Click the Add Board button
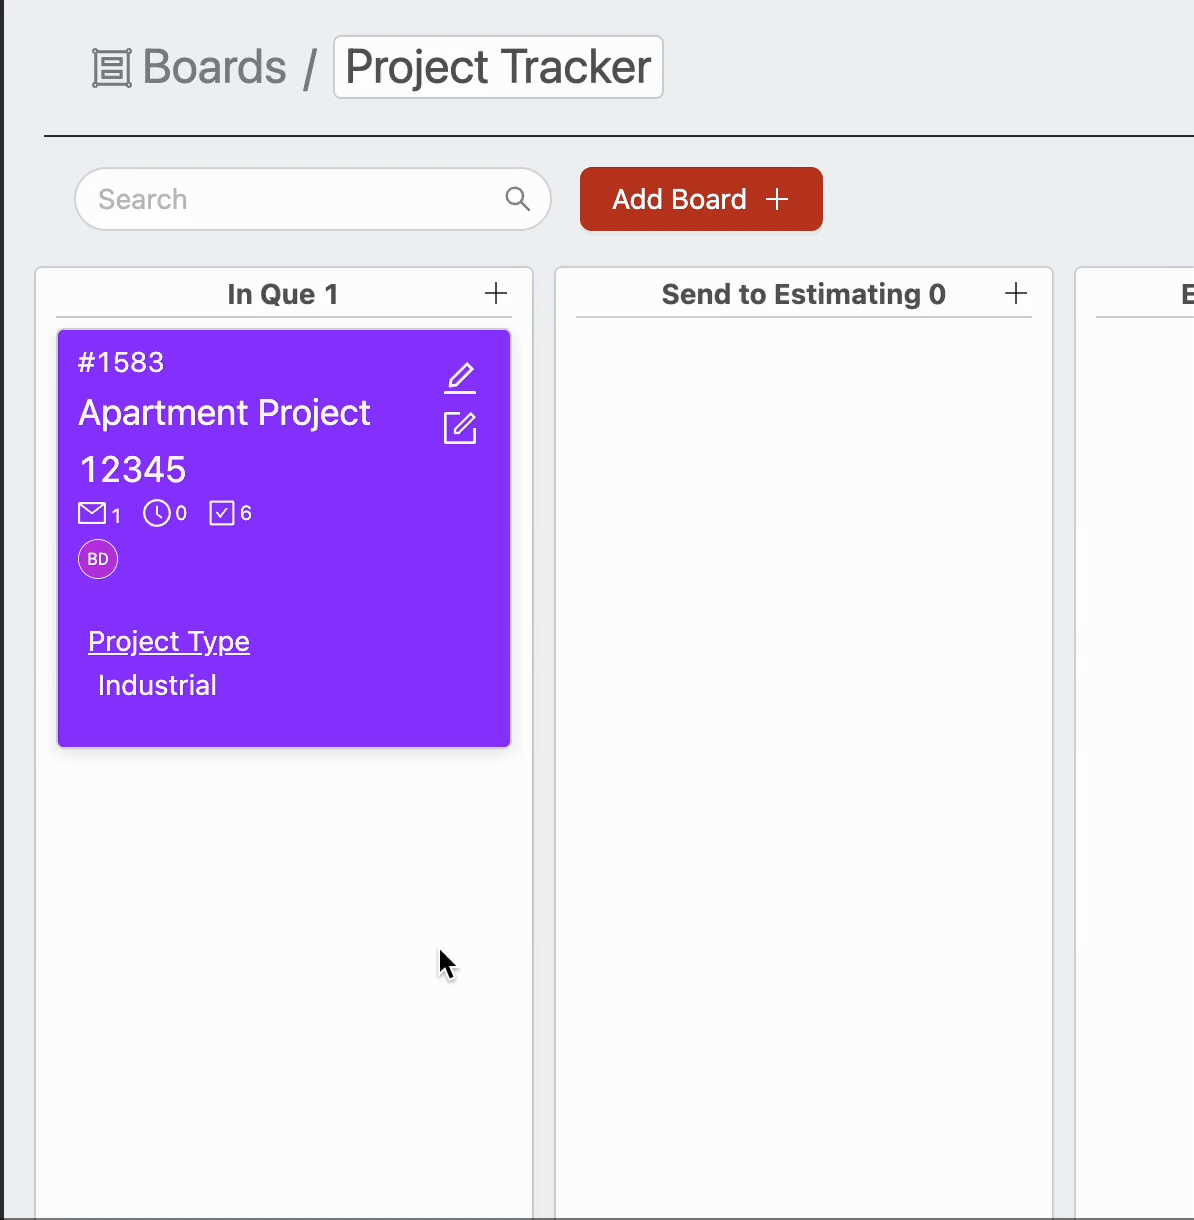Viewport: 1194px width, 1220px height. point(701,199)
